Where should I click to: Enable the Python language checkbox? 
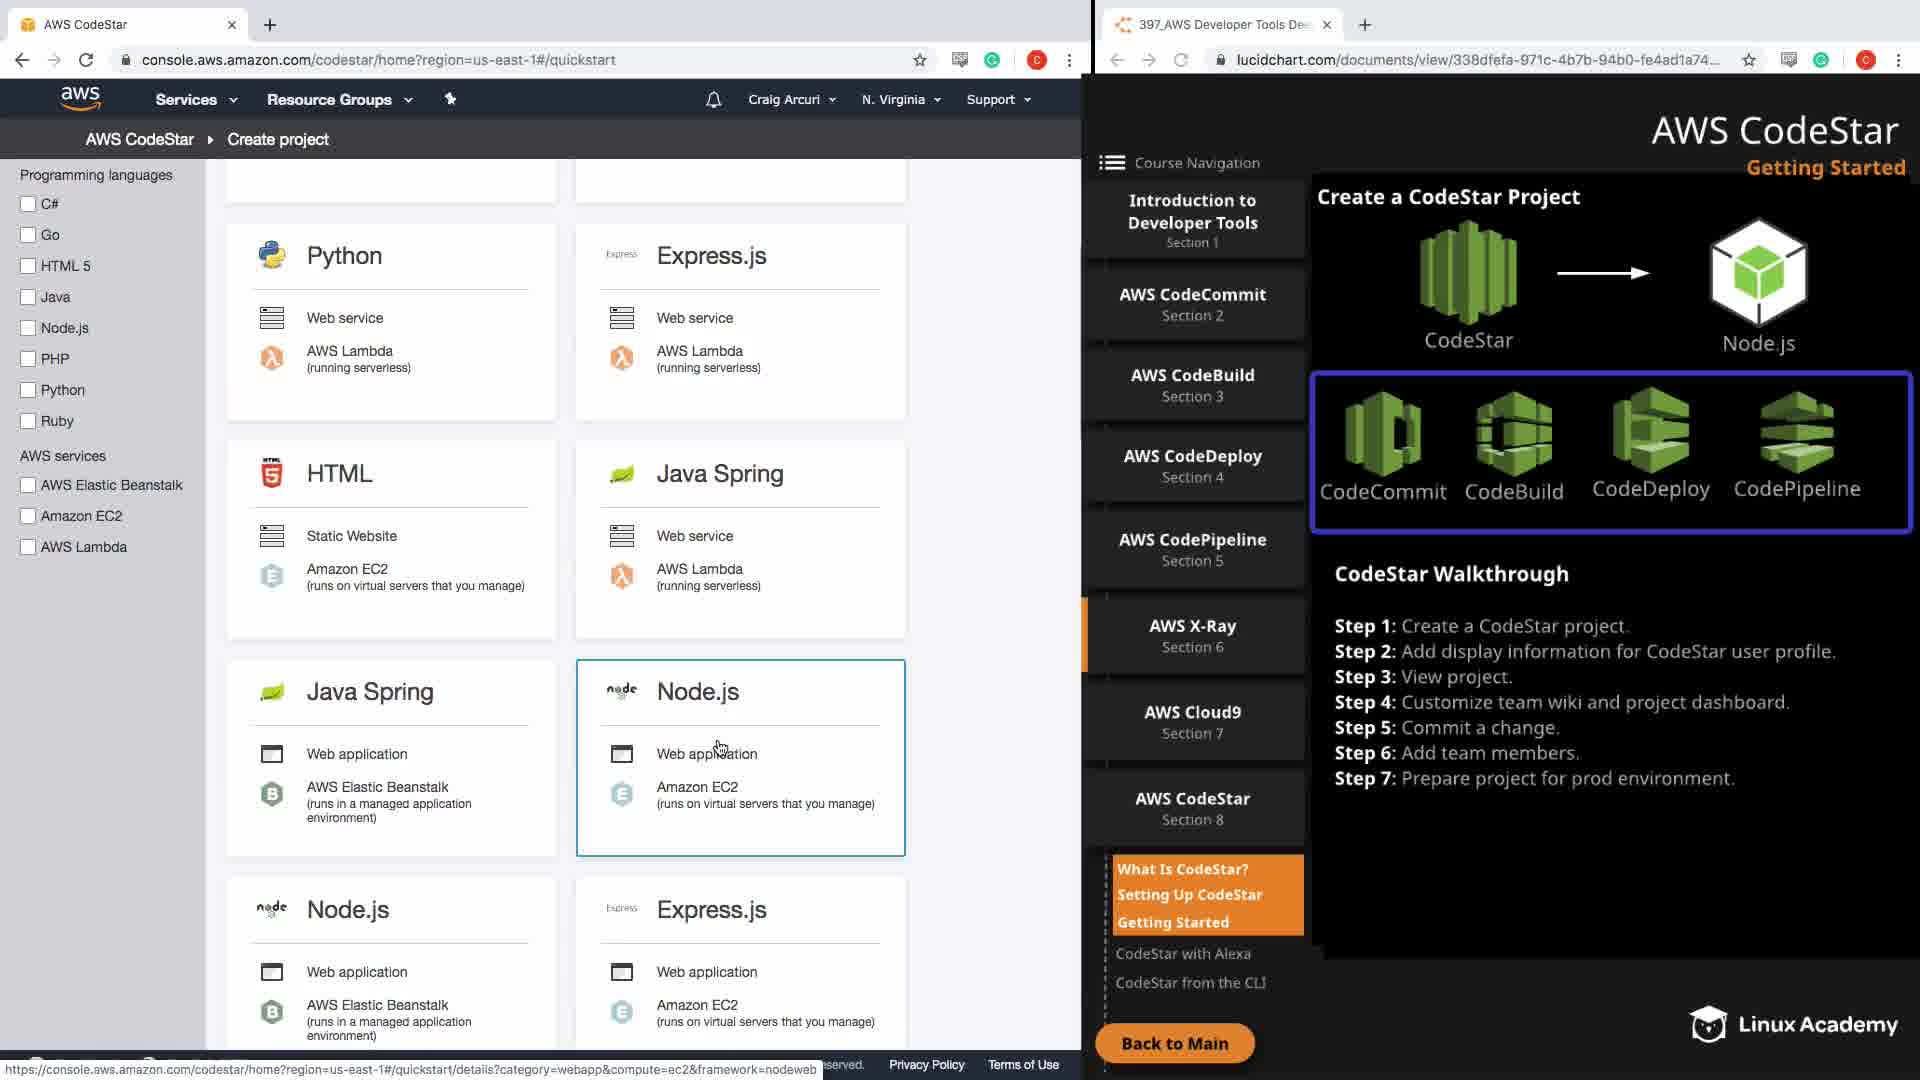tap(28, 390)
